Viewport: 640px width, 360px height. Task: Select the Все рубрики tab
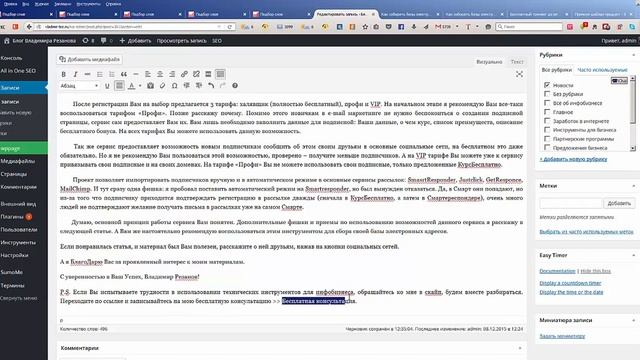coord(556,70)
